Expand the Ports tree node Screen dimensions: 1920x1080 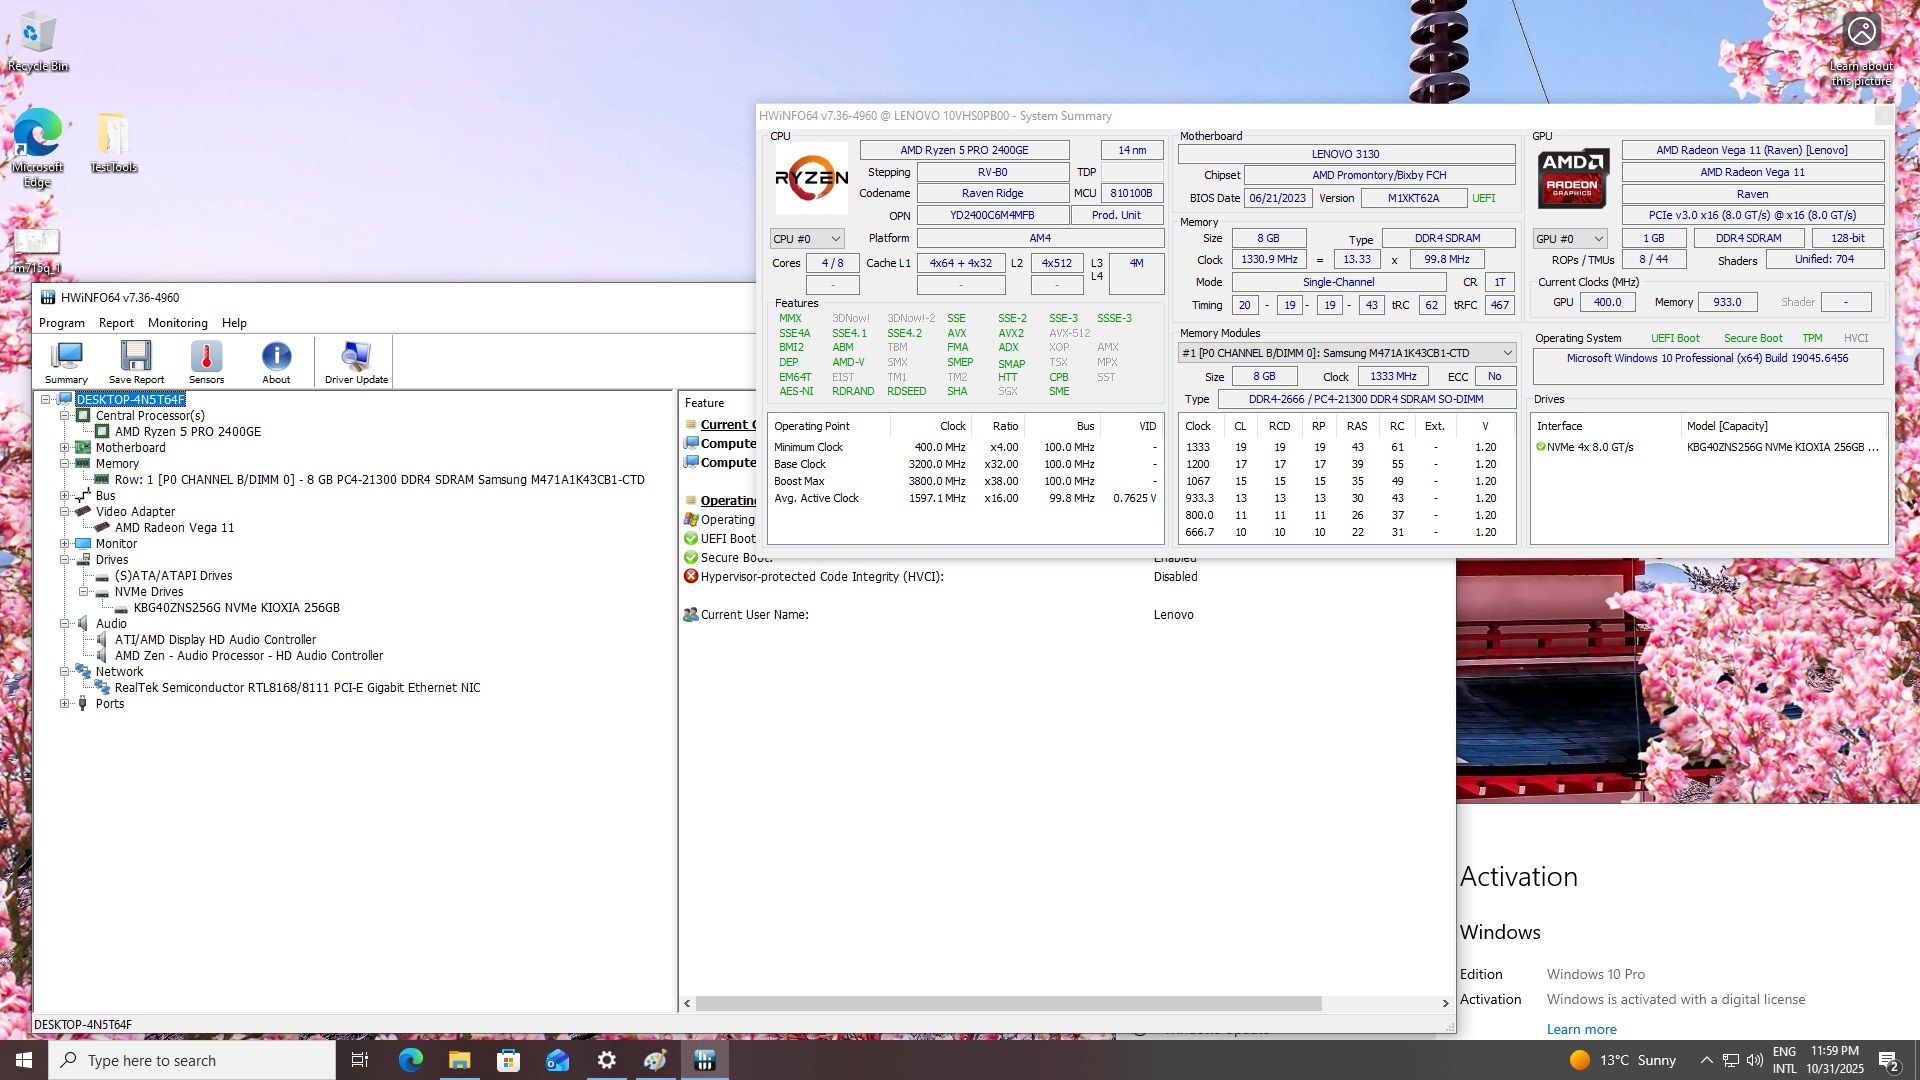pos(65,704)
